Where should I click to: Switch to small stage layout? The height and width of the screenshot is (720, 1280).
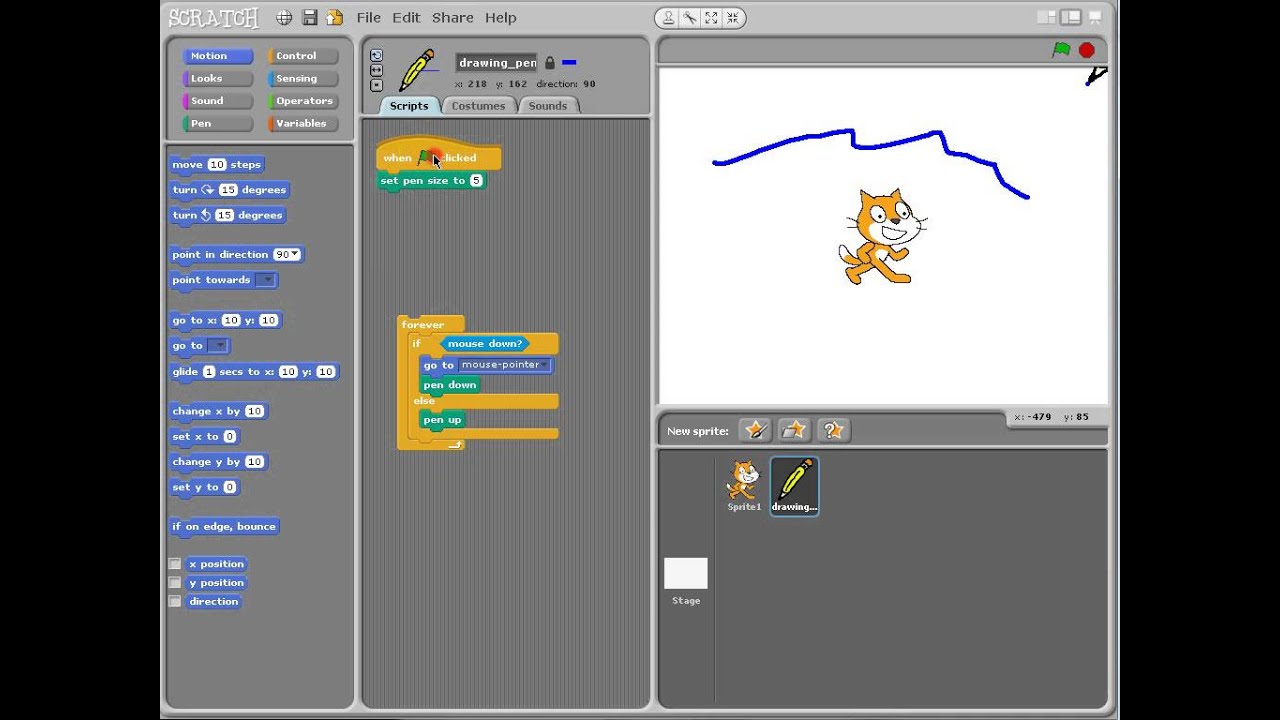coord(1047,17)
